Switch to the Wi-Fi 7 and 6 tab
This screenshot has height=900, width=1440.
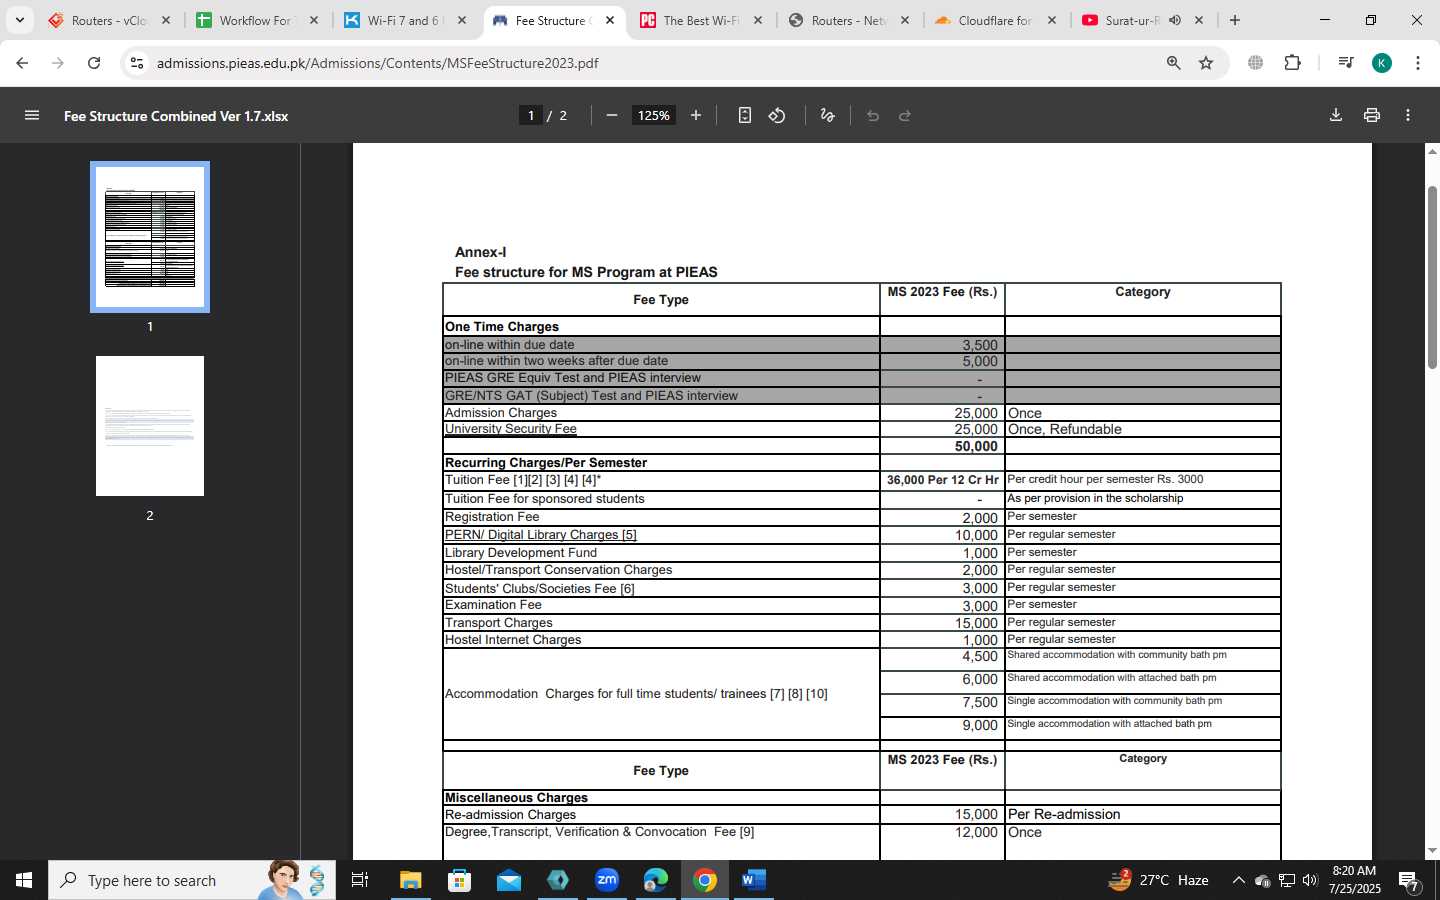tap(405, 20)
